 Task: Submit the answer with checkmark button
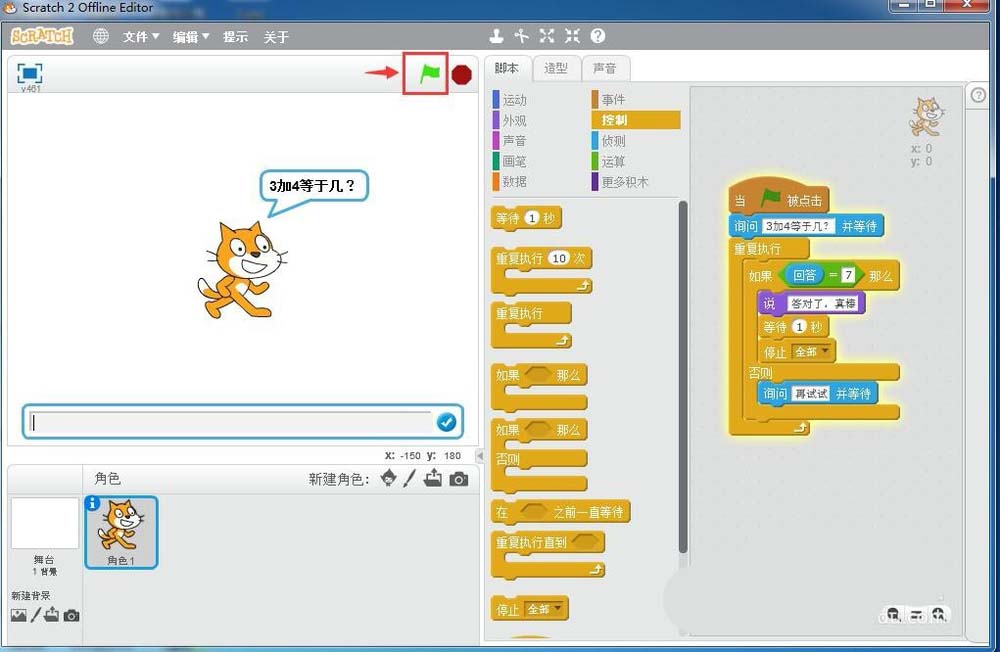pyautogui.click(x=446, y=422)
